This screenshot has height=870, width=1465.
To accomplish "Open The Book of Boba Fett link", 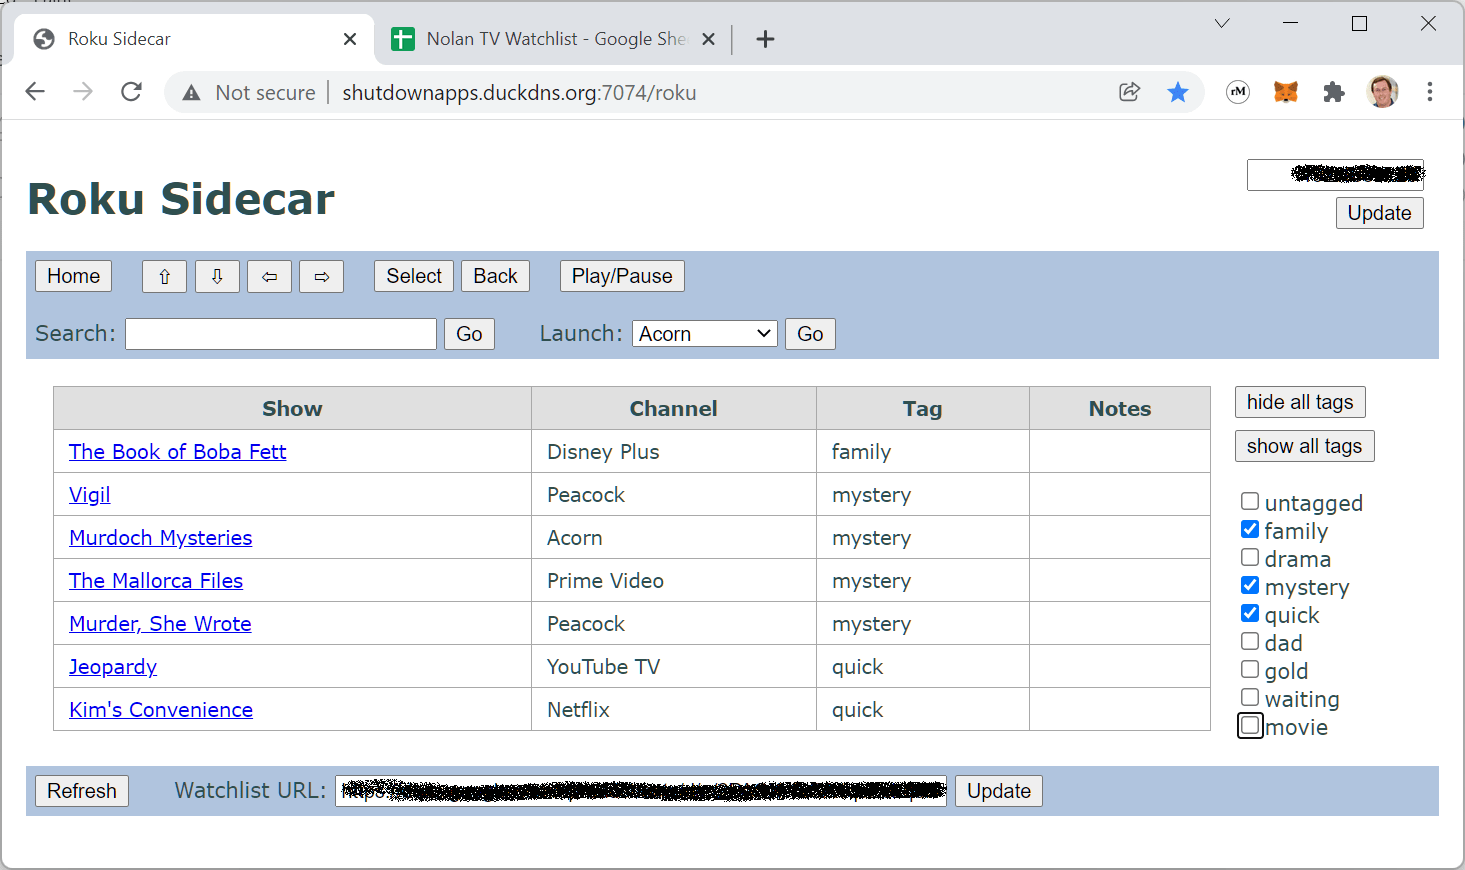I will [177, 452].
